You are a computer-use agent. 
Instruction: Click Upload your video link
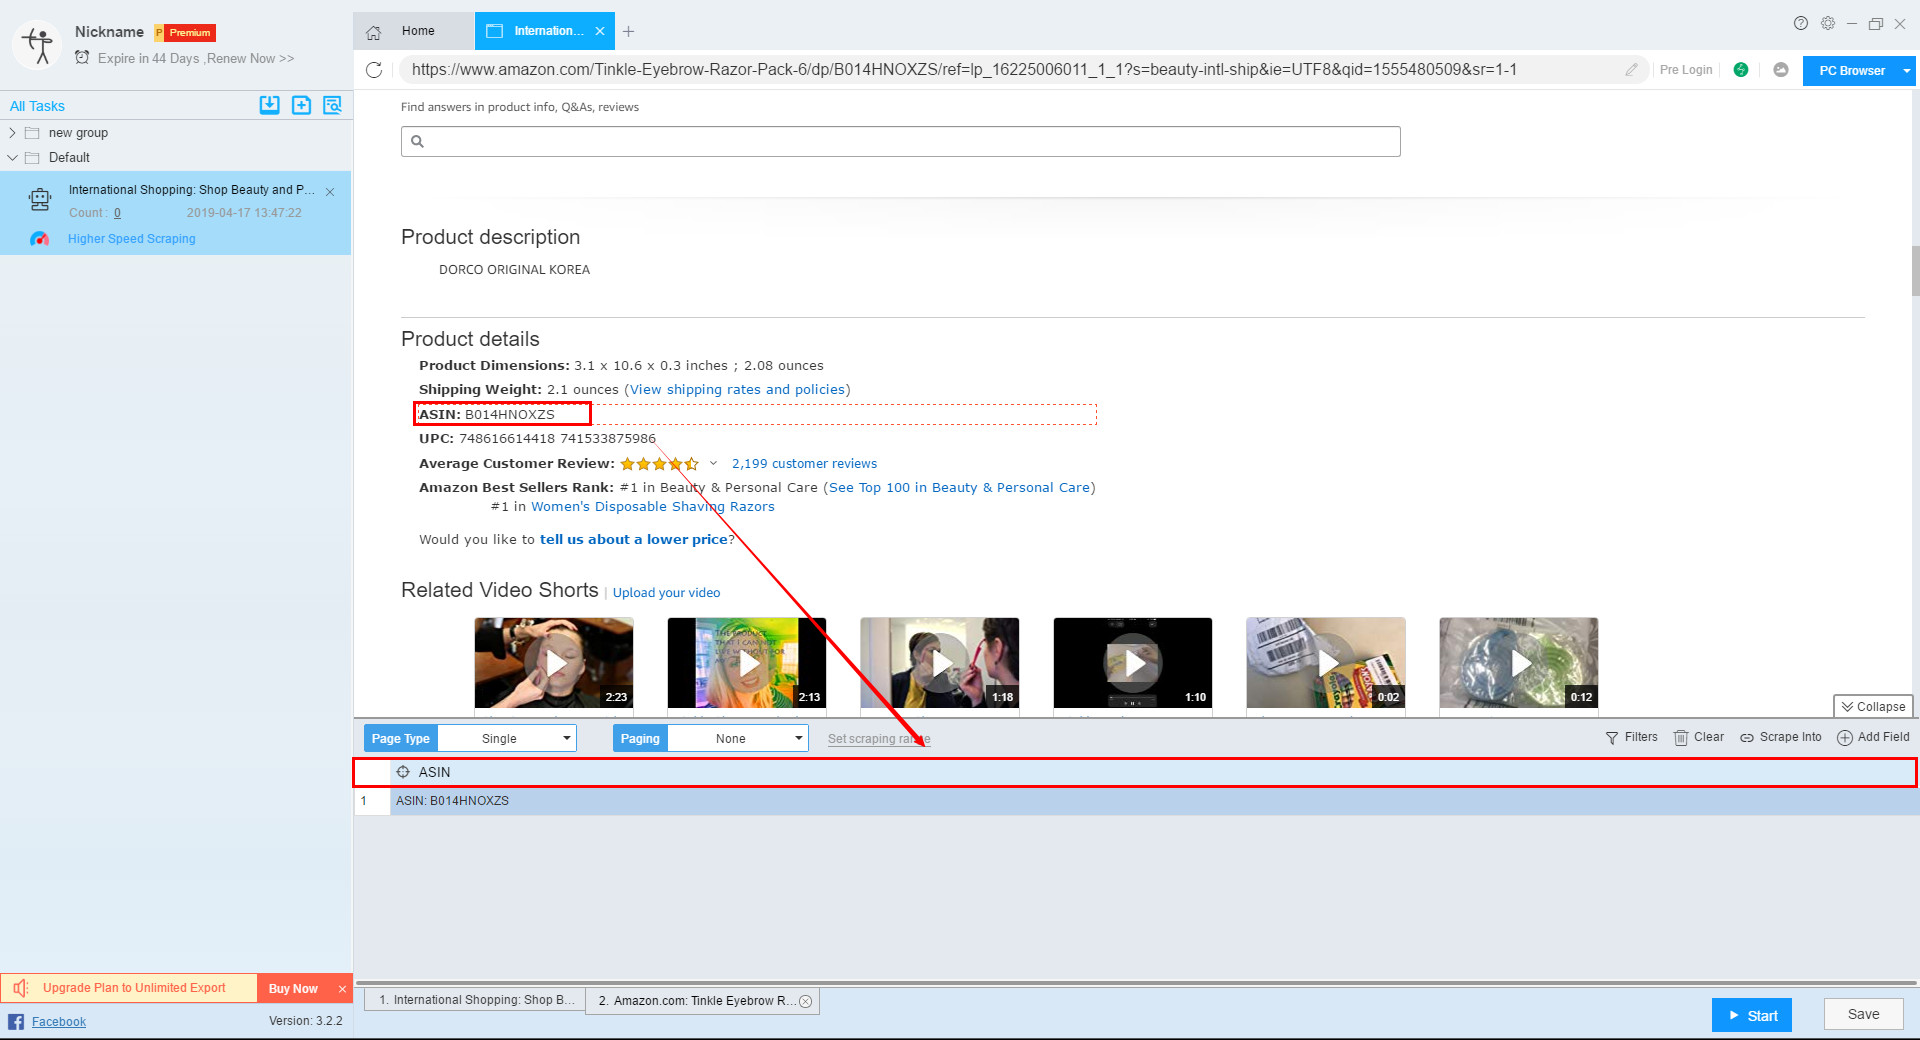point(666,593)
